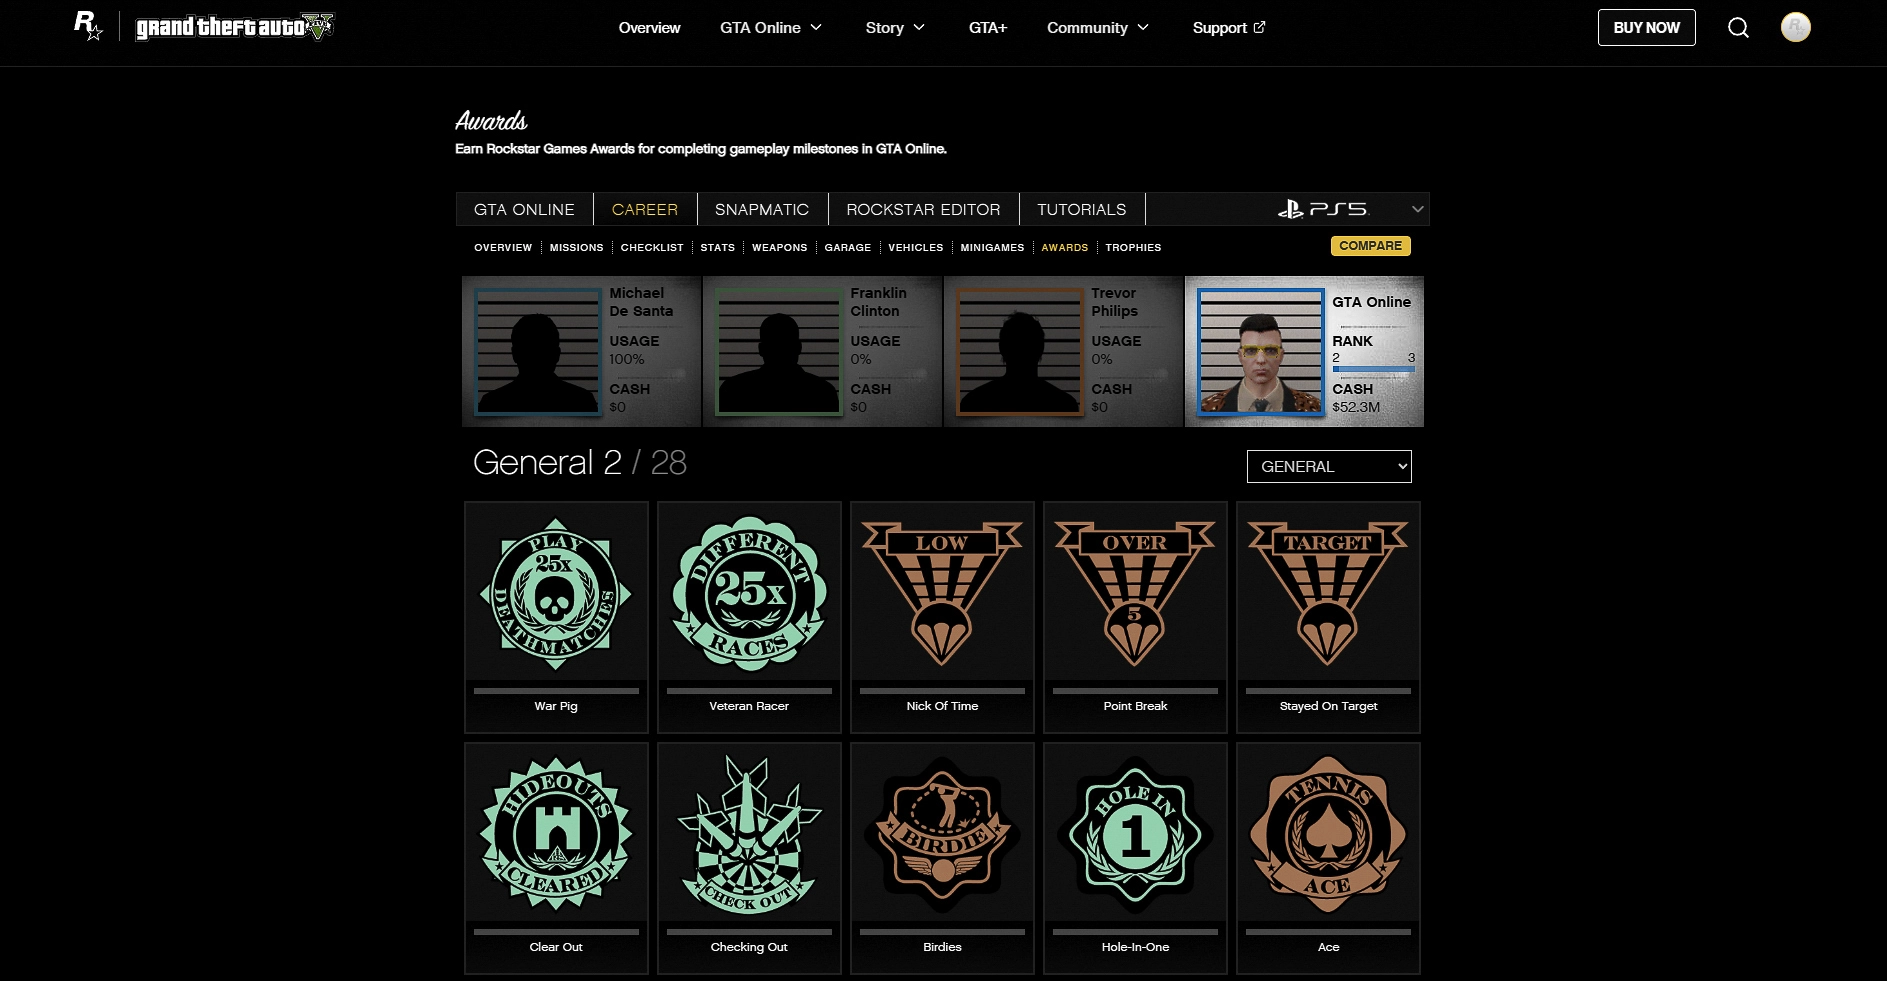Expand the Community nav menu
1887x981 pixels.
[x=1098, y=28]
